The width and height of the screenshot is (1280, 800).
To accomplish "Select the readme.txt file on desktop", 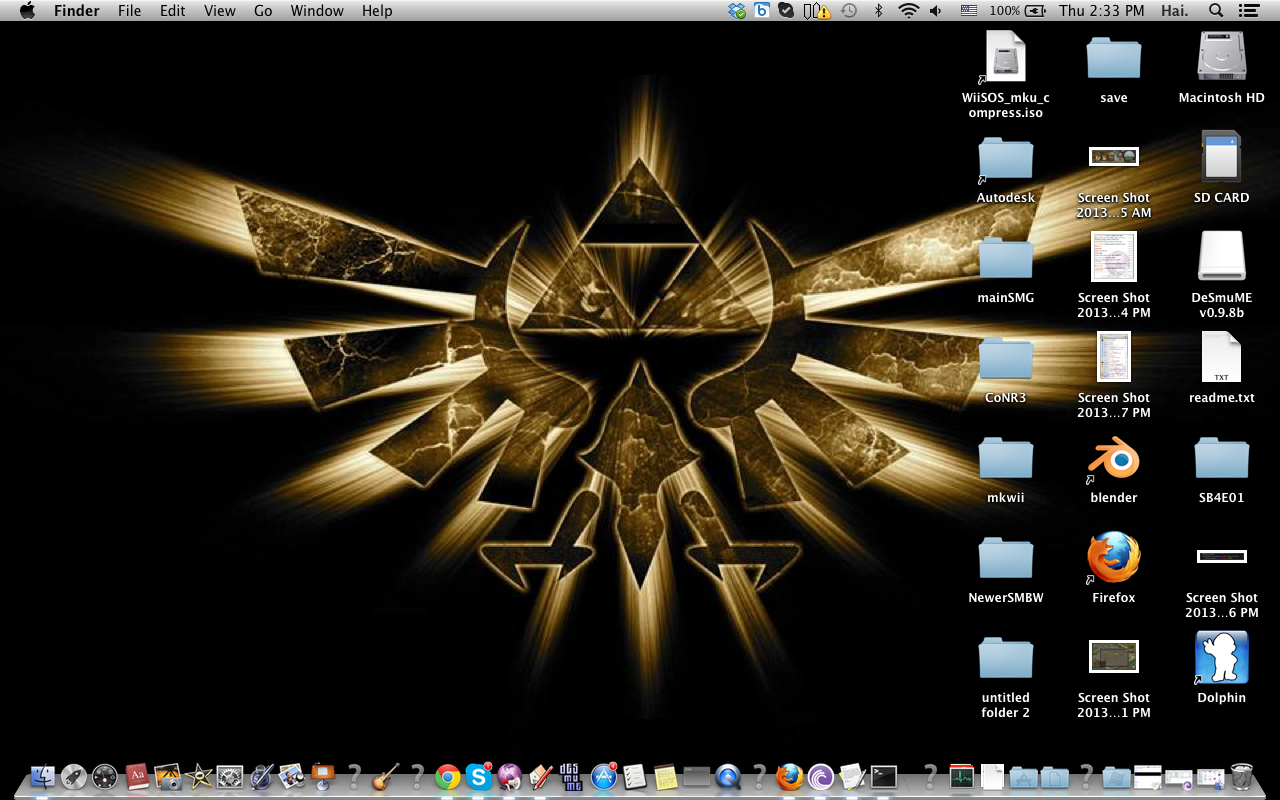I will 1221,358.
